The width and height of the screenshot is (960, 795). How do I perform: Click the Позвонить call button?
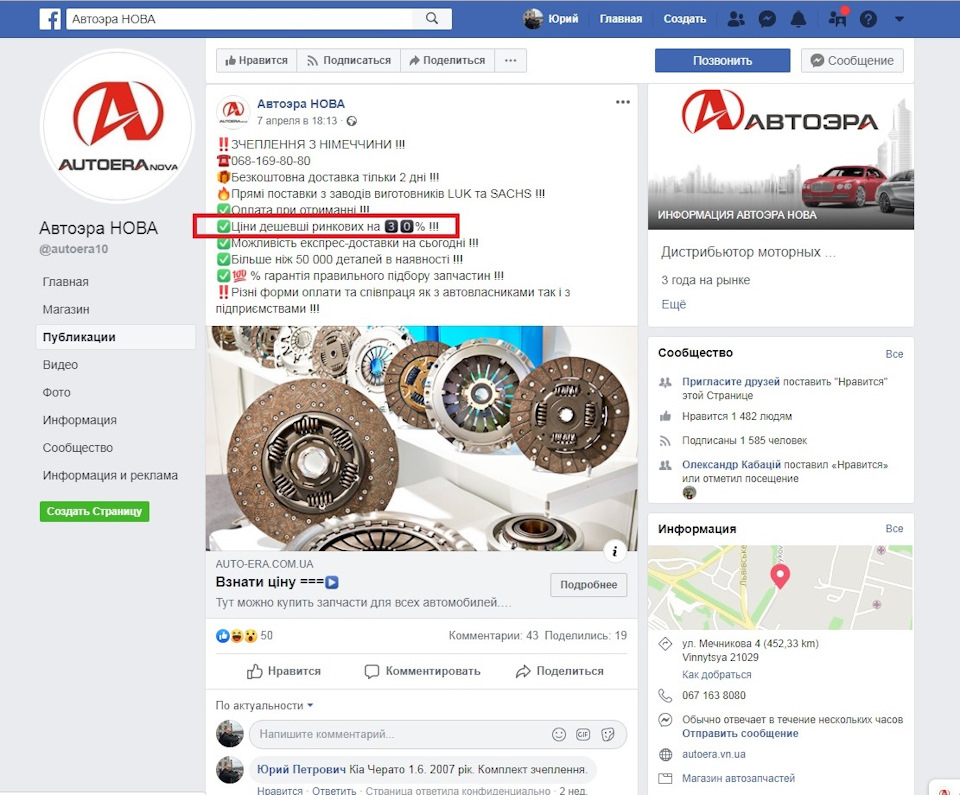coord(722,61)
